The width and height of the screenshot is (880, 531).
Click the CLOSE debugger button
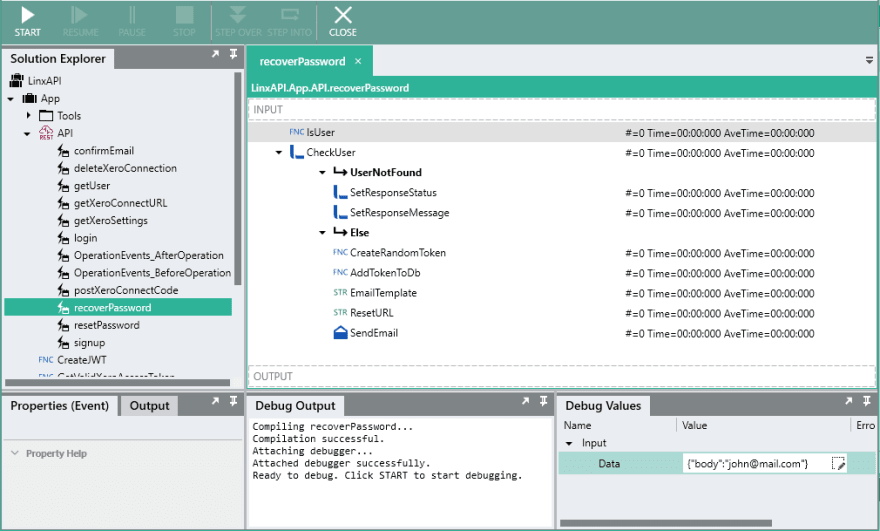(343, 21)
